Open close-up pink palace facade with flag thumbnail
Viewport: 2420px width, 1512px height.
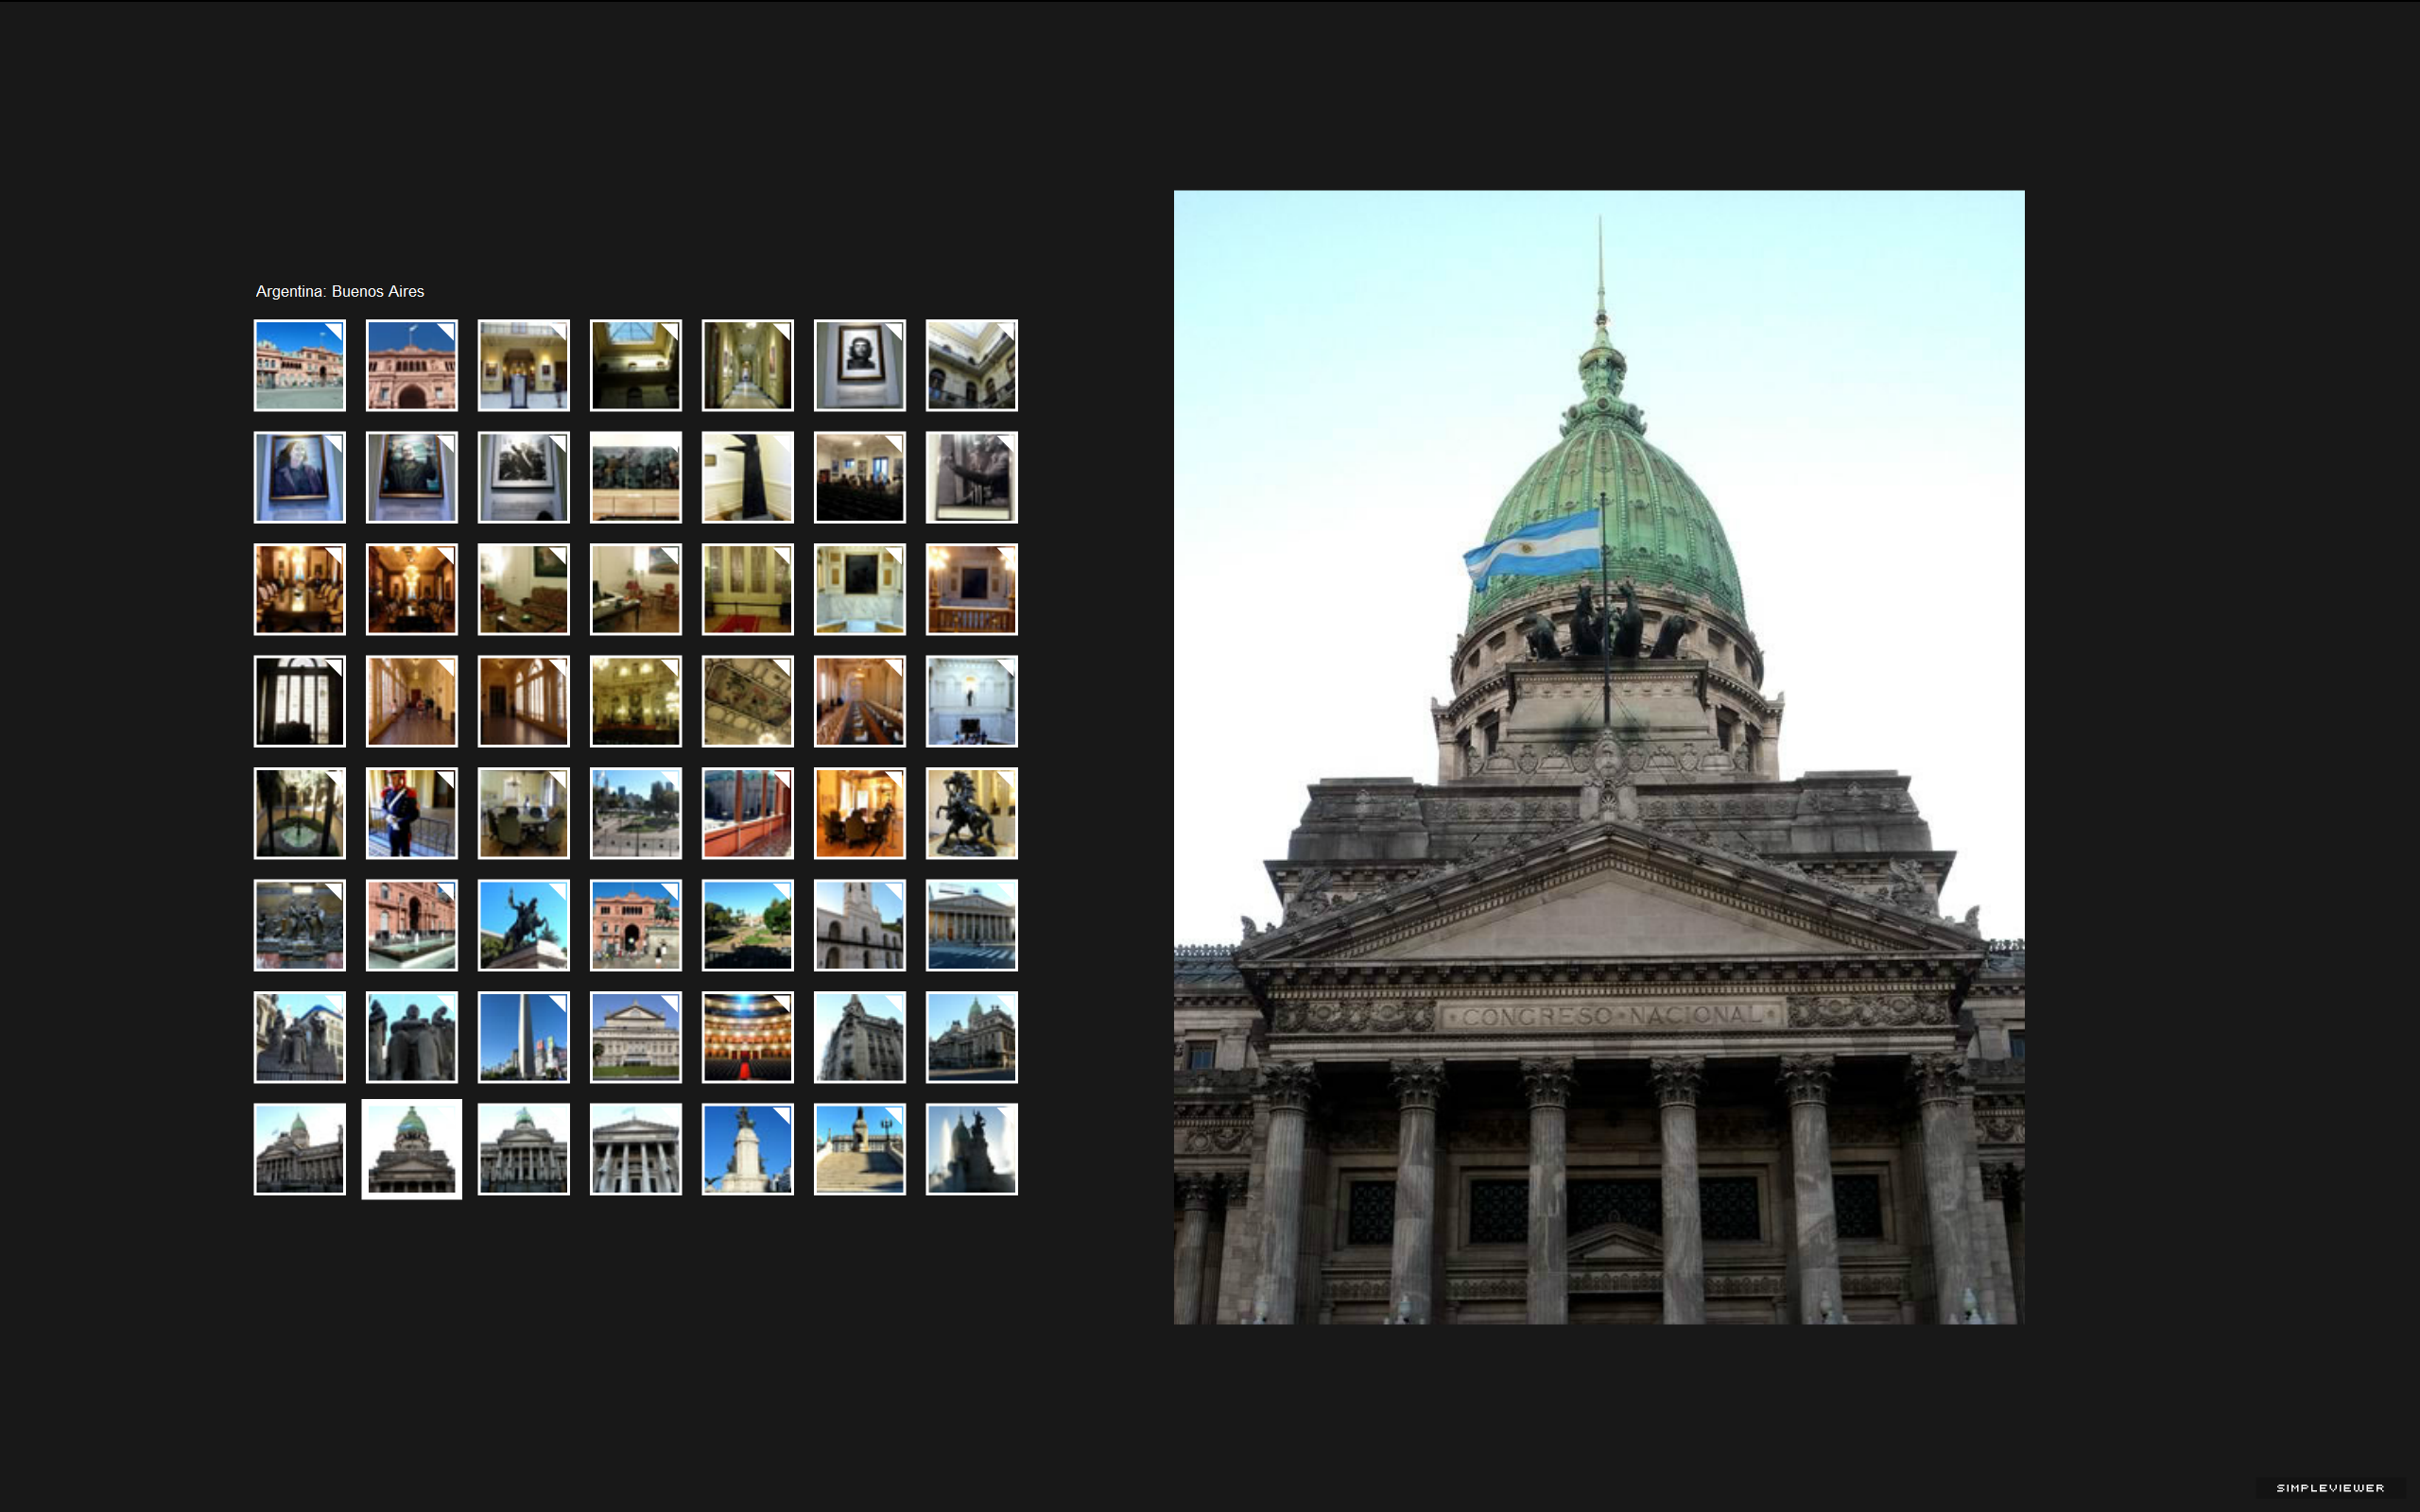pos(412,365)
